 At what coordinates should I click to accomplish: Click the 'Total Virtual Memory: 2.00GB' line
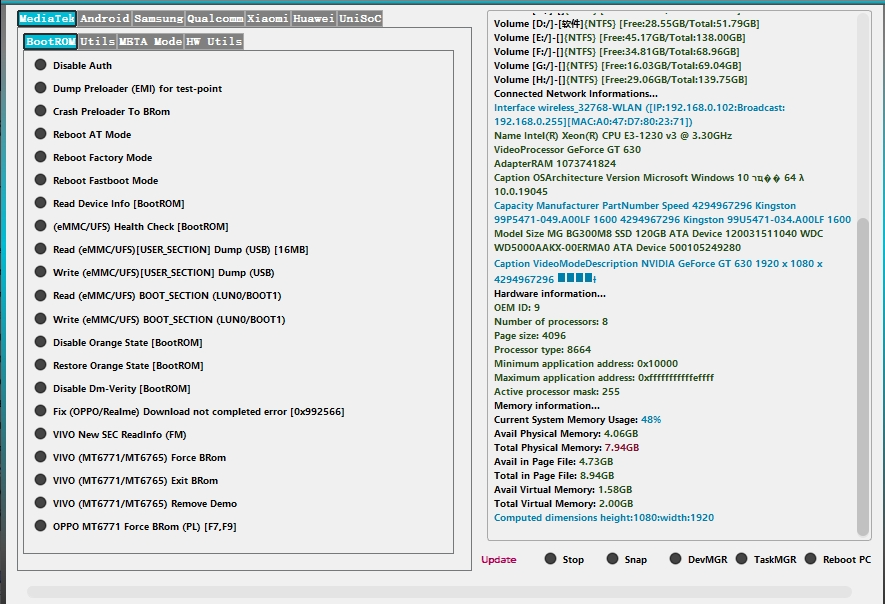click(x=563, y=504)
